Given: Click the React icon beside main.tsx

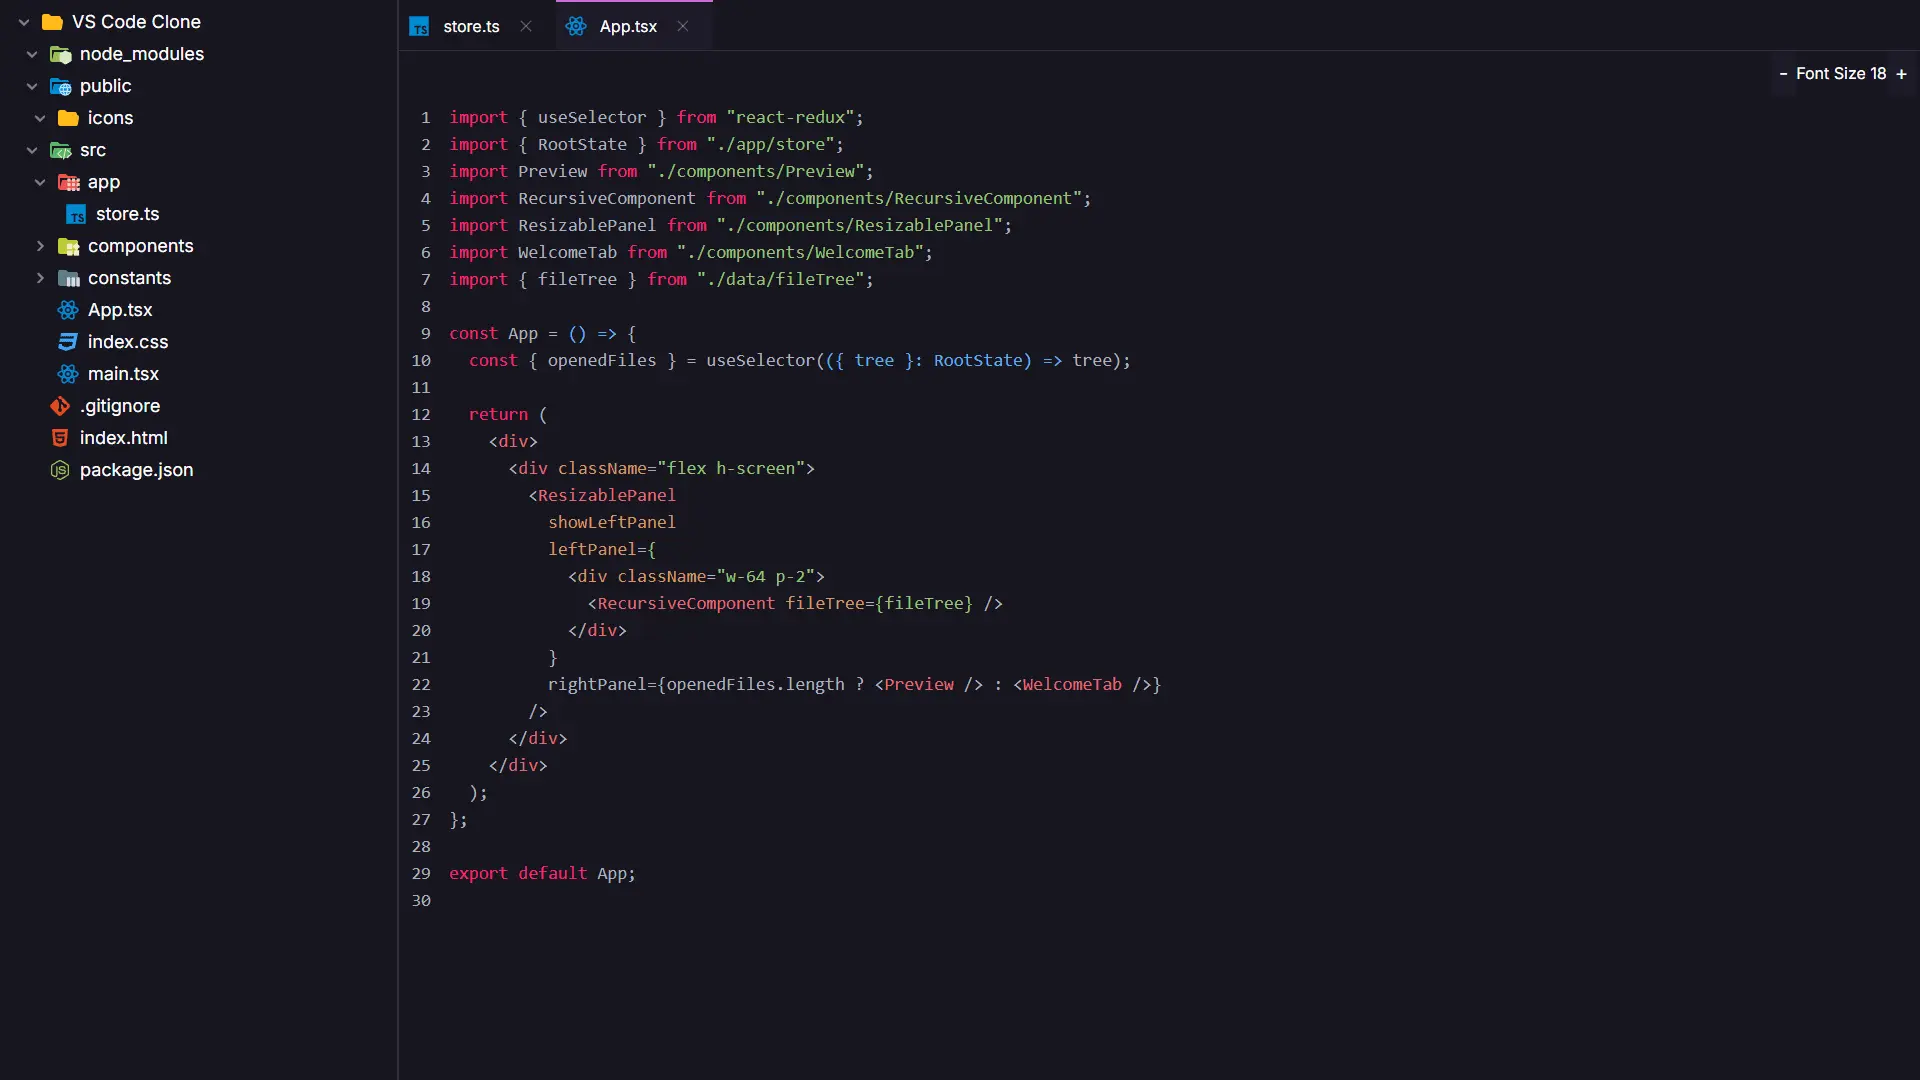Looking at the screenshot, I should (68, 374).
